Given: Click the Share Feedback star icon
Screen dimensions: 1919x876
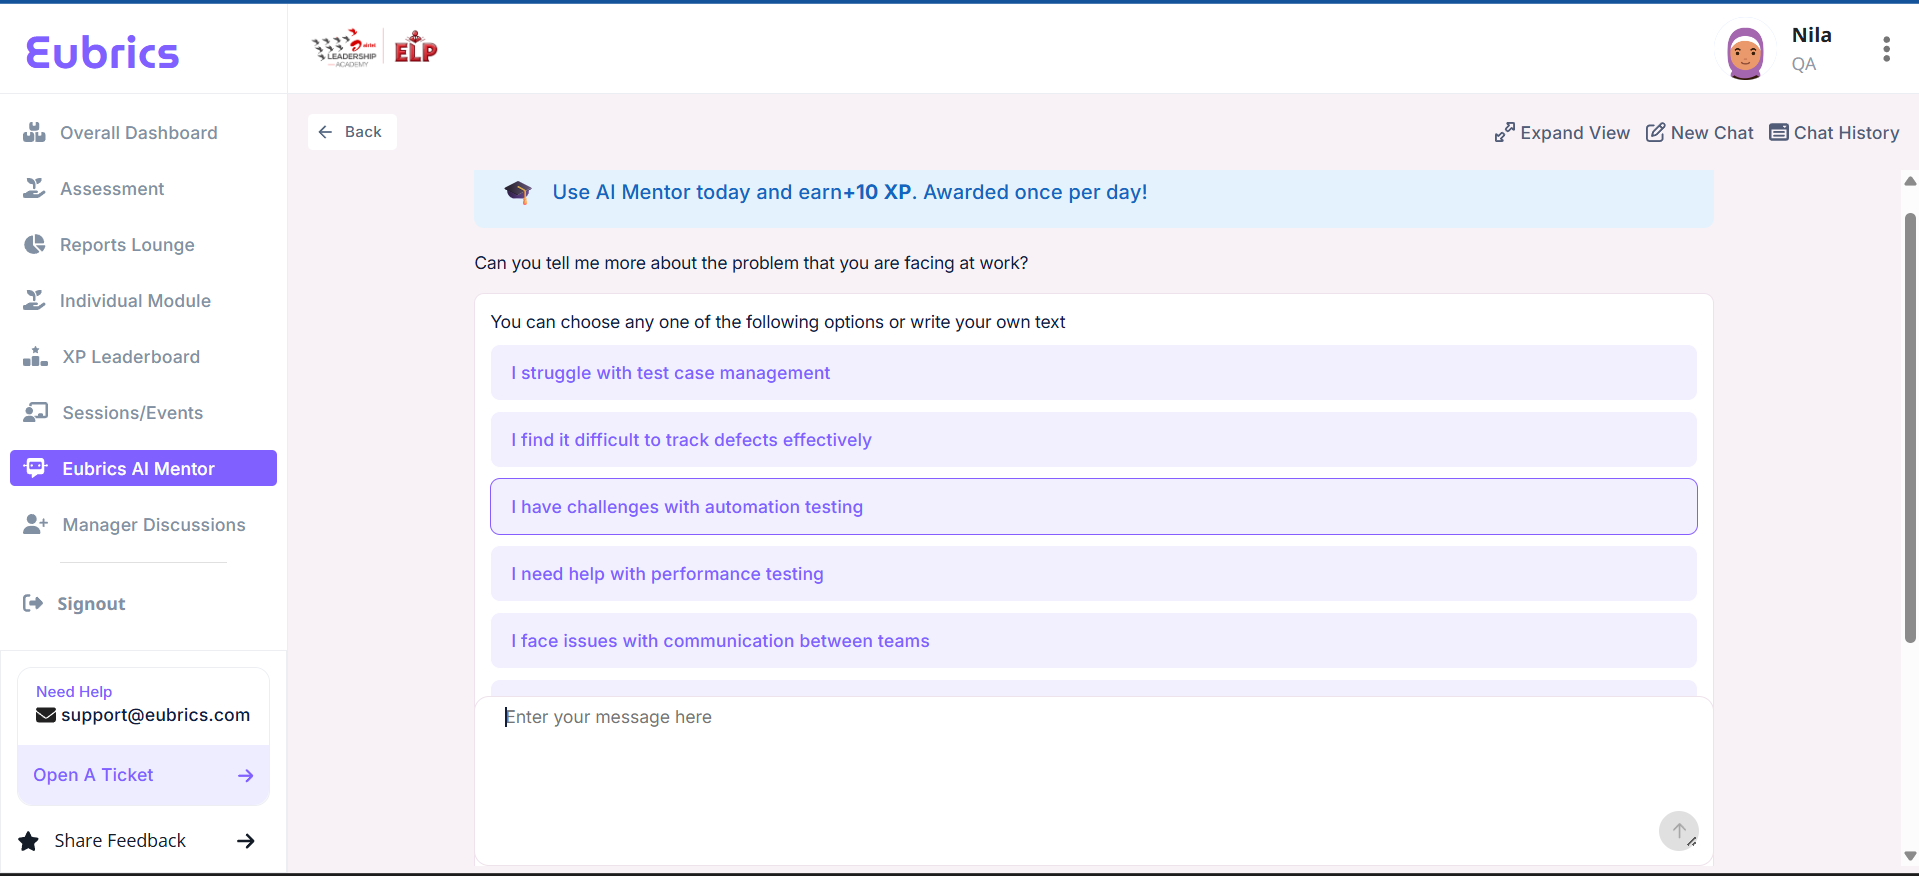Looking at the screenshot, I should click(x=29, y=841).
